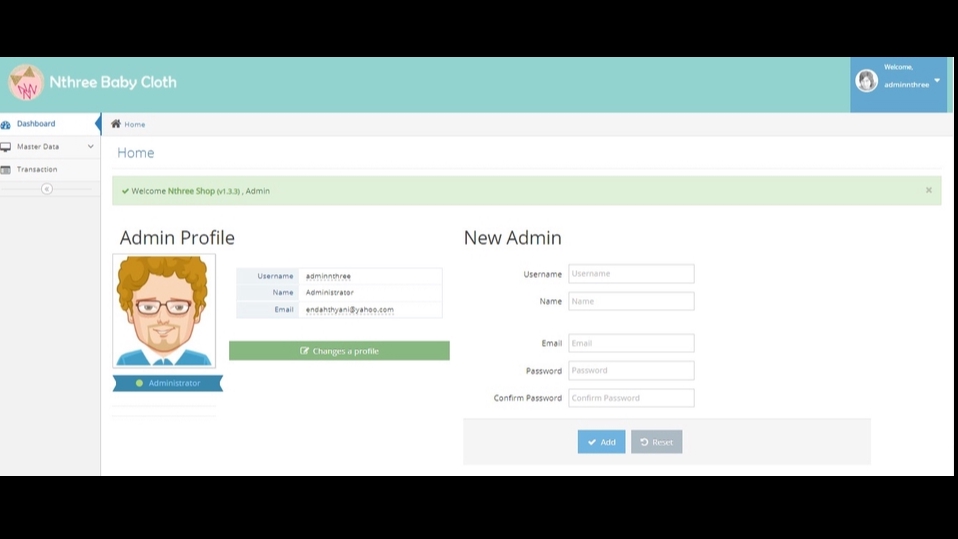Click the admin profile avatar image

[x=164, y=310]
